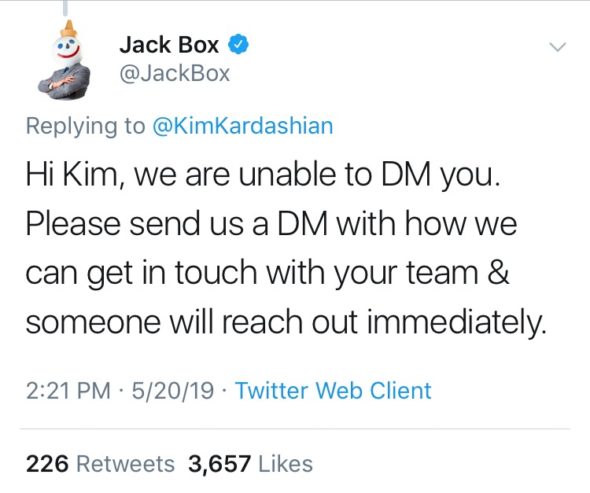
Task: View the list of 226 Retweets
Action: (100, 464)
